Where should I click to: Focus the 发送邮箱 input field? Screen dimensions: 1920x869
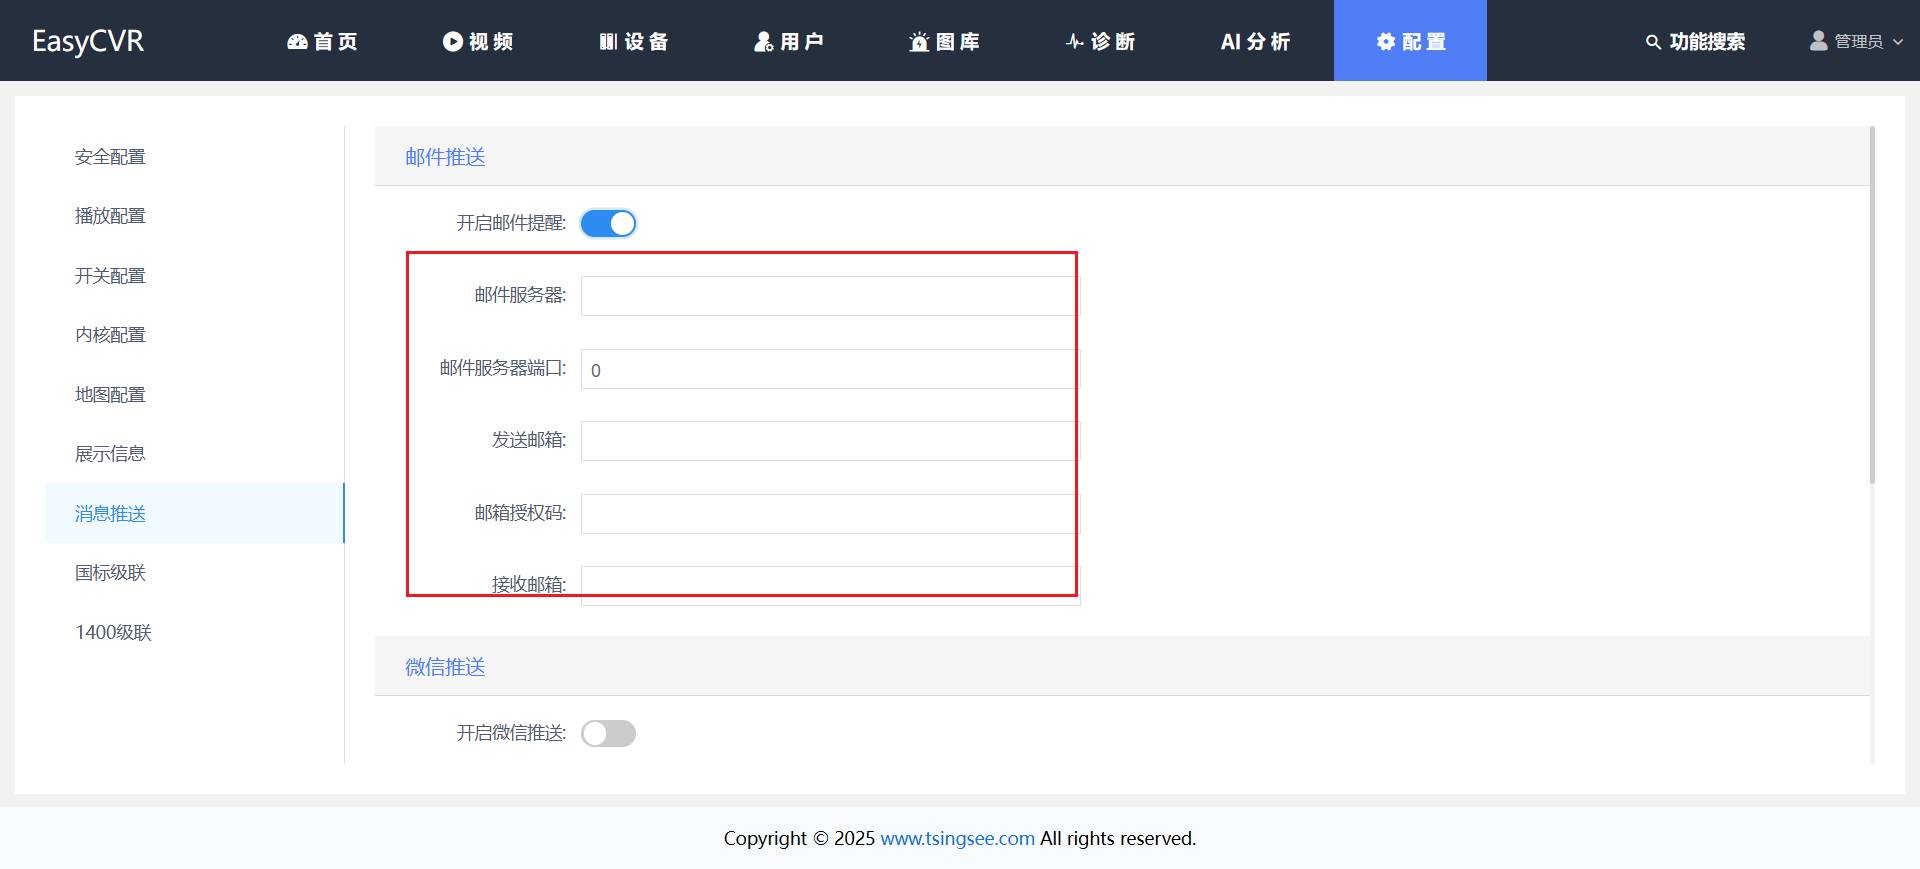tap(830, 441)
